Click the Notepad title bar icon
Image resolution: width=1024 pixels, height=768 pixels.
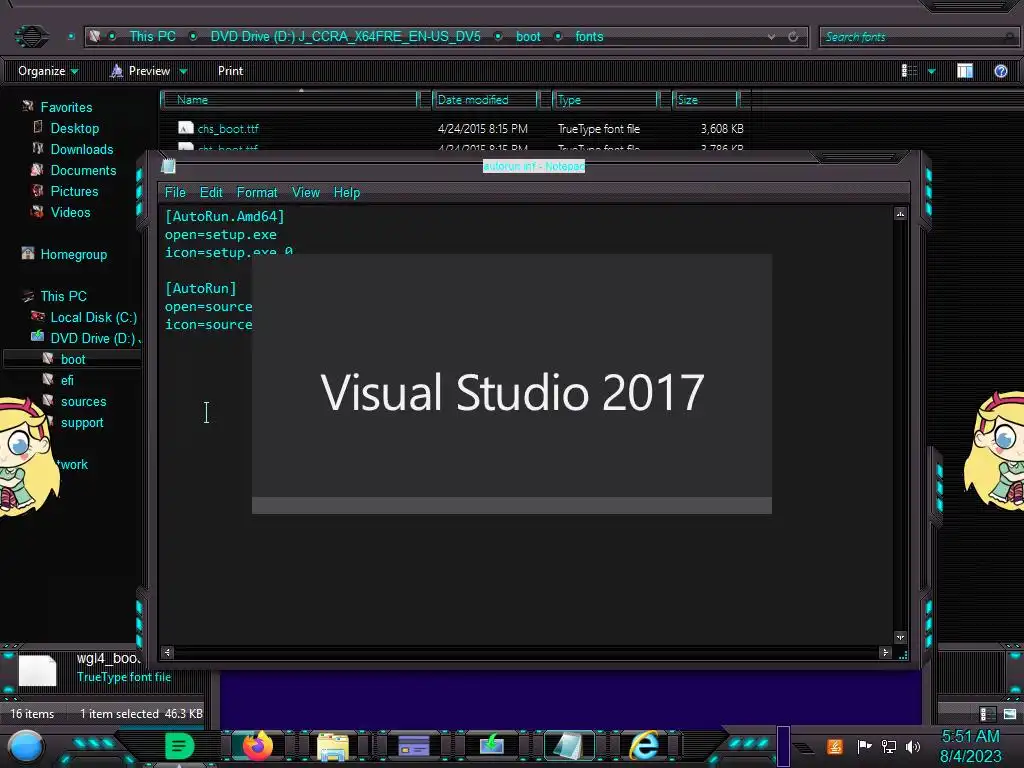(168, 166)
